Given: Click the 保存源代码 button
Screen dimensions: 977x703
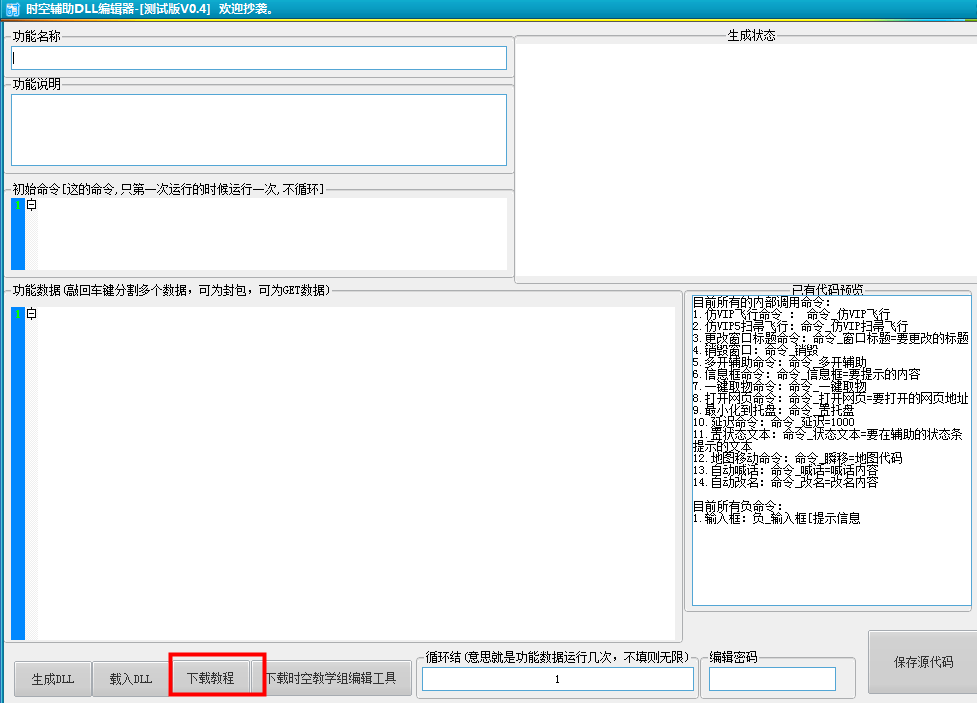Looking at the screenshot, I should 923,662.
